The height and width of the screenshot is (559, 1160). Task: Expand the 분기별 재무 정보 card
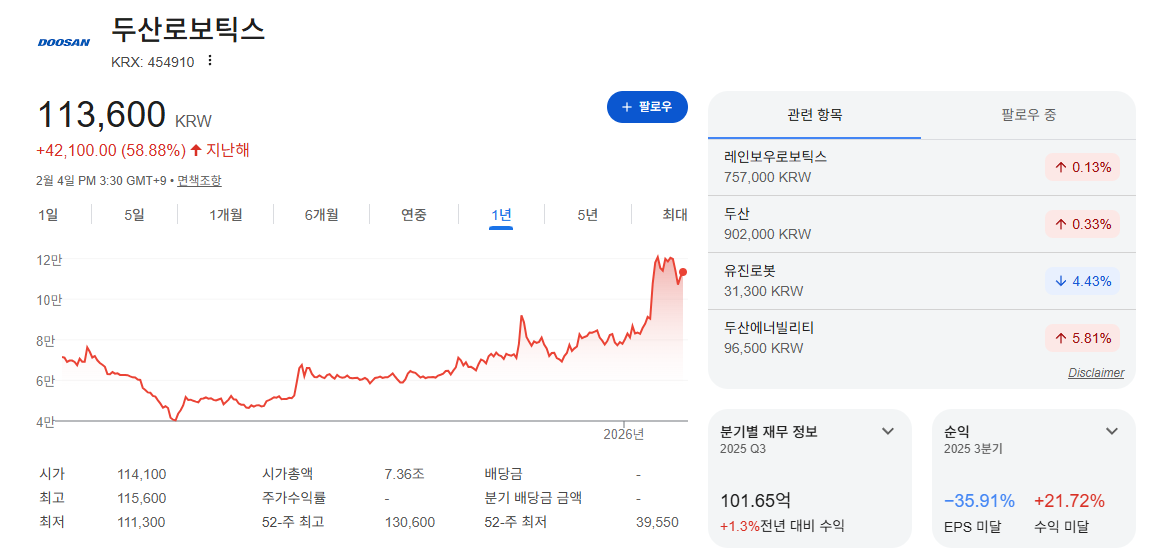coord(888,431)
